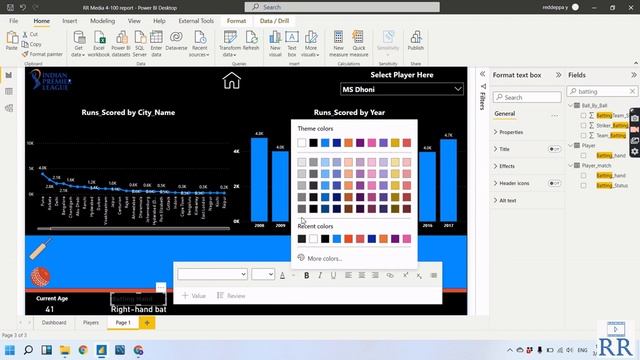The image size is (640, 360).
Task: Click the Paste icon in the ribbon
Action: tap(11, 40)
